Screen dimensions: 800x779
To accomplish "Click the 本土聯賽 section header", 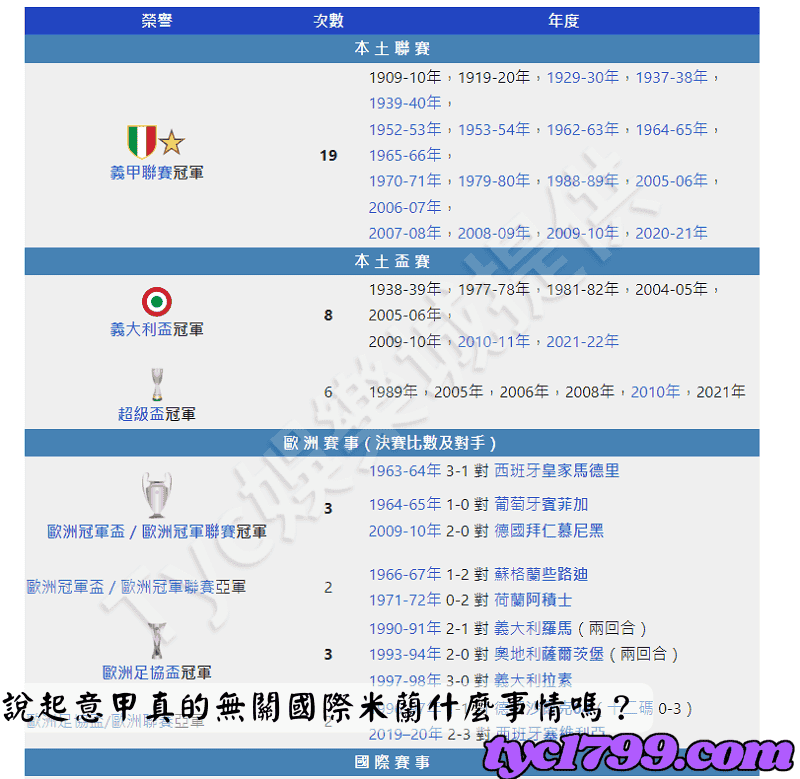I will pos(392,48).
